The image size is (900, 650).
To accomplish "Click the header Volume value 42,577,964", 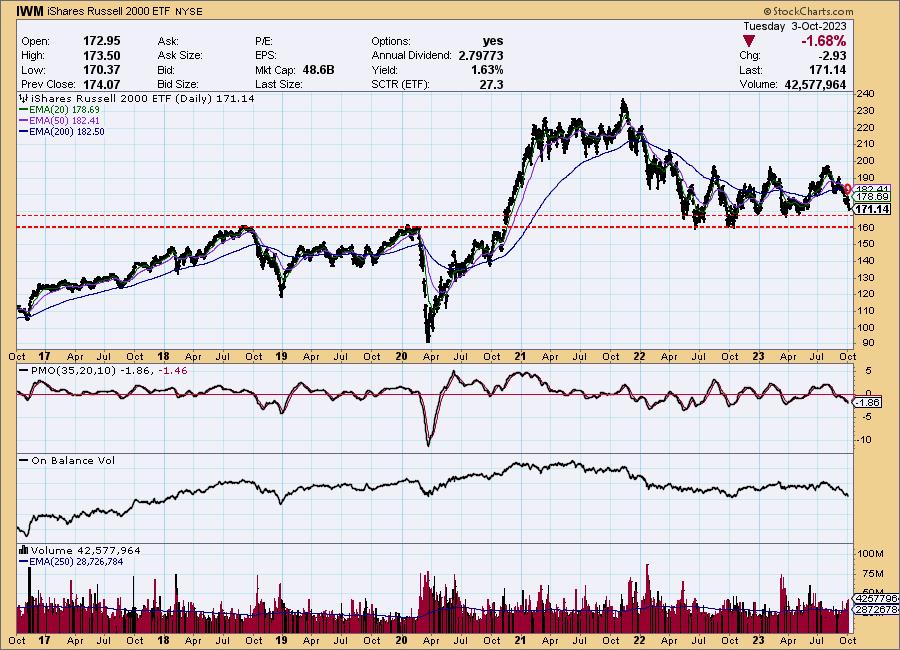I will point(815,84).
